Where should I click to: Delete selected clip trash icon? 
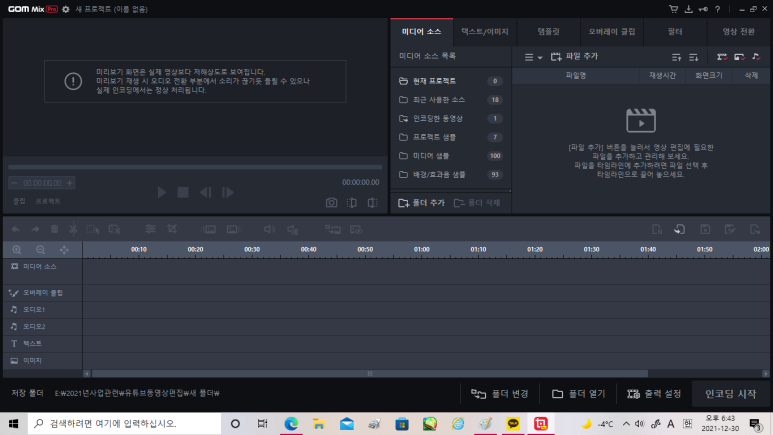54,229
